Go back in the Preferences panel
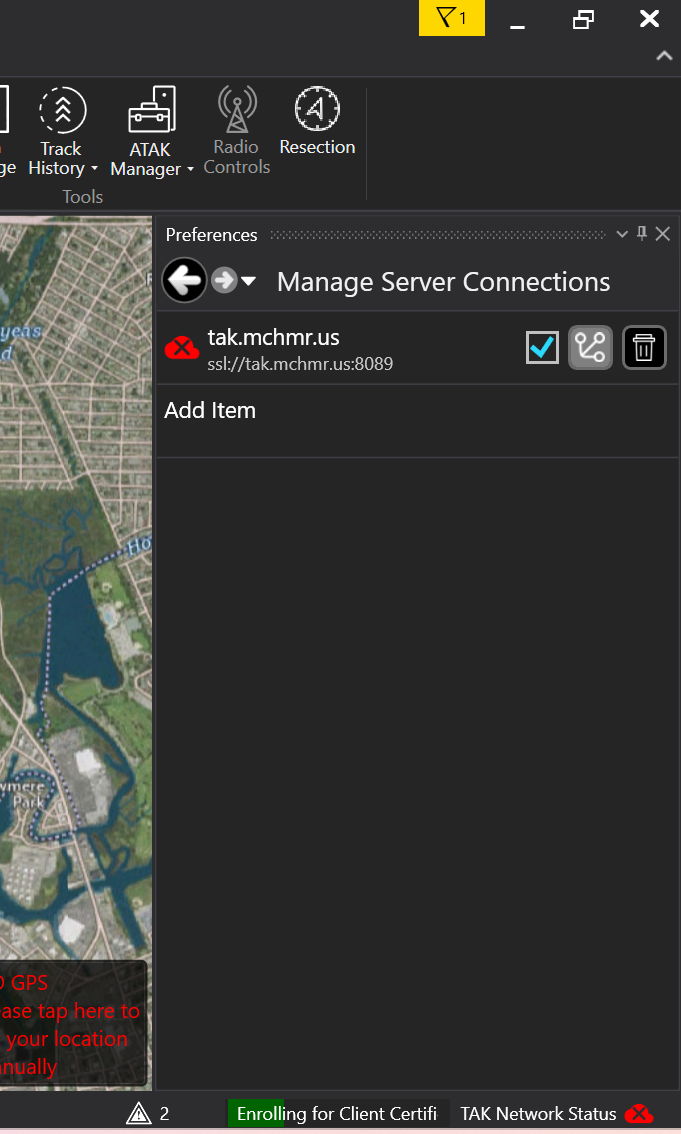This screenshot has width=681, height=1134. point(184,280)
